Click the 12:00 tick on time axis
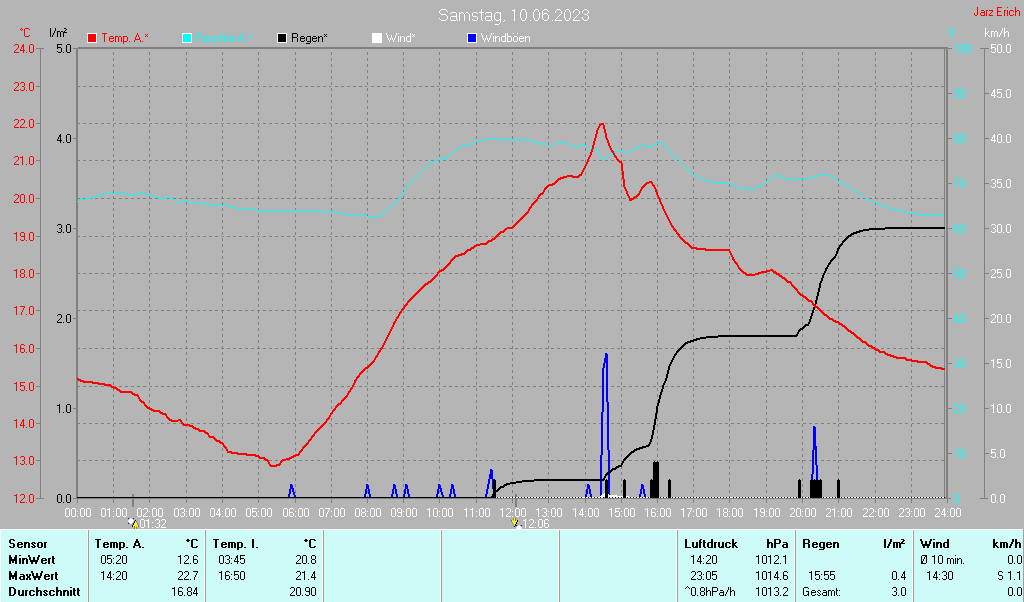 pos(513,513)
